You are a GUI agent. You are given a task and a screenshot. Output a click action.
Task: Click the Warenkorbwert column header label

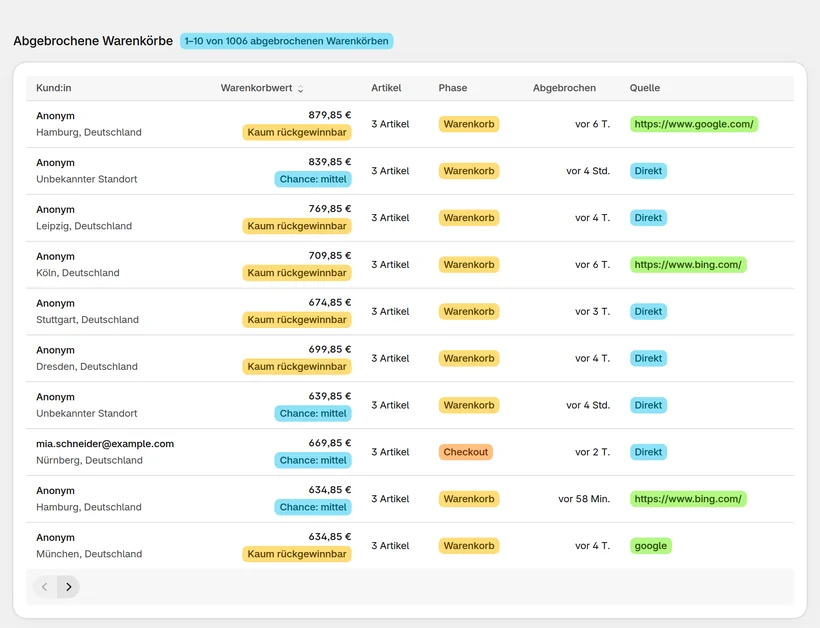point(256,88)
